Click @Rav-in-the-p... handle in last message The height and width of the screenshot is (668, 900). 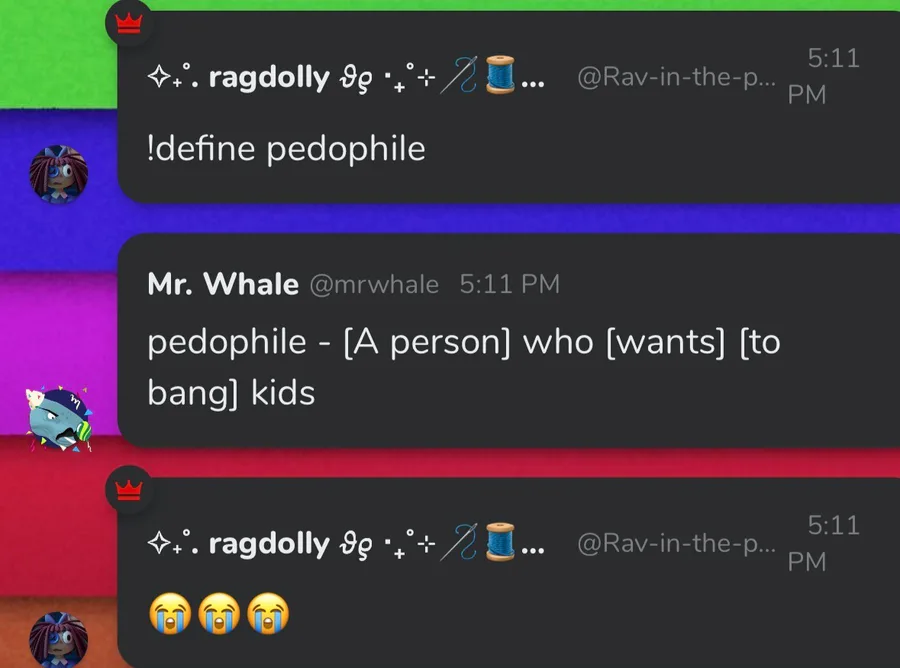point(676,543)
